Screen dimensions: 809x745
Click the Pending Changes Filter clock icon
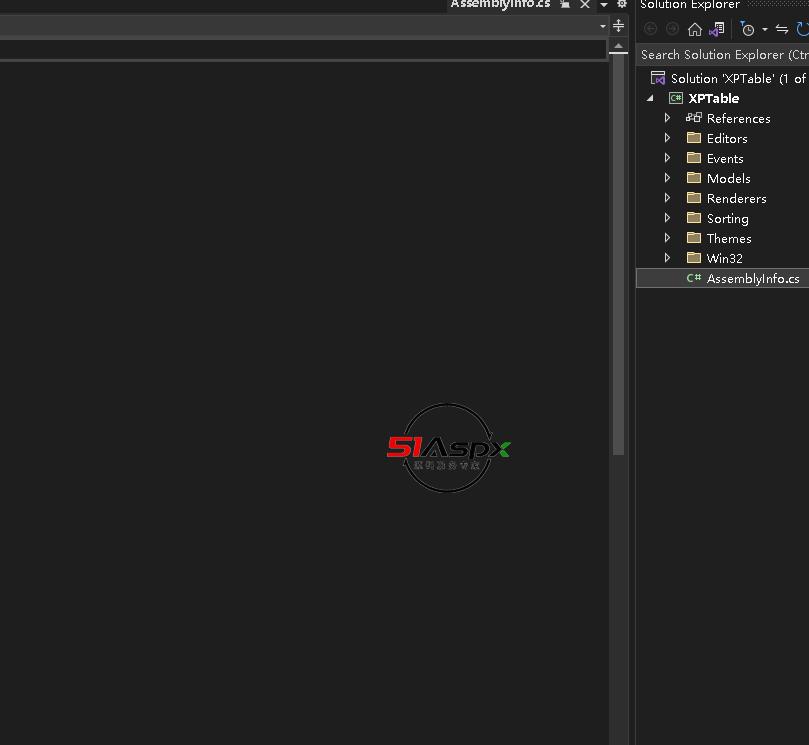[x=747, y=29]
